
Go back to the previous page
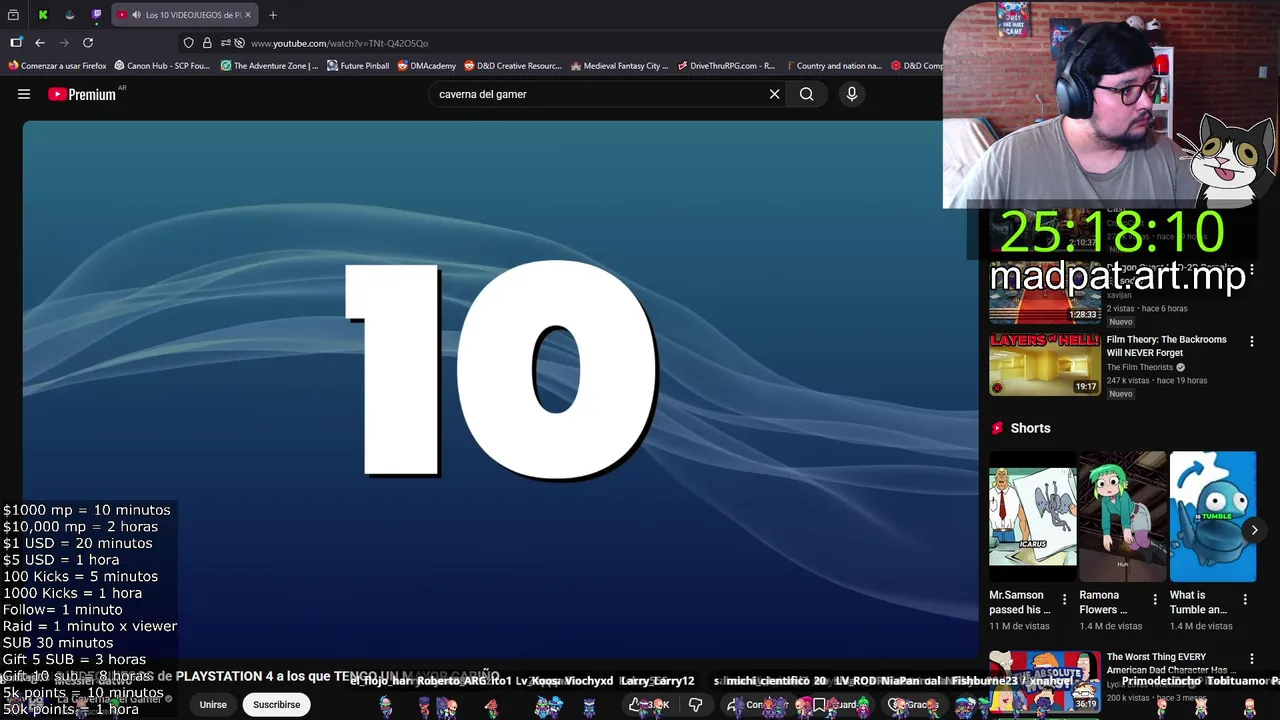(40, 43)
